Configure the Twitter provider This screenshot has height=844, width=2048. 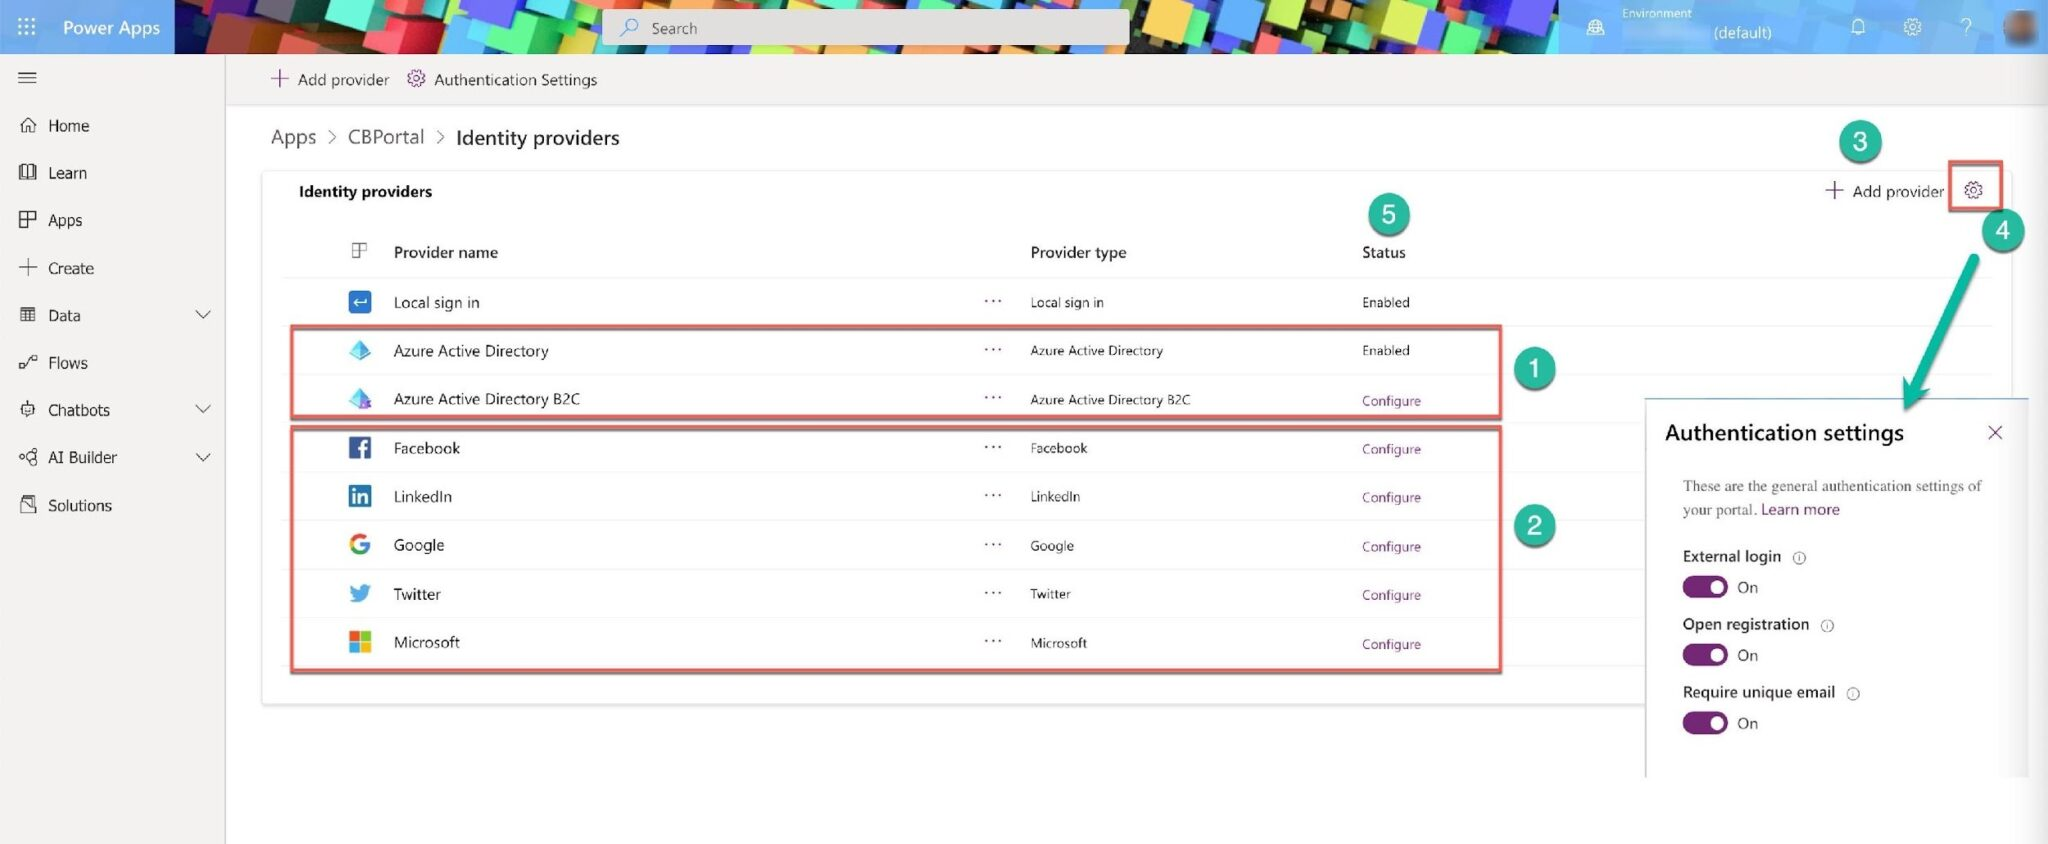(1391, 594)
